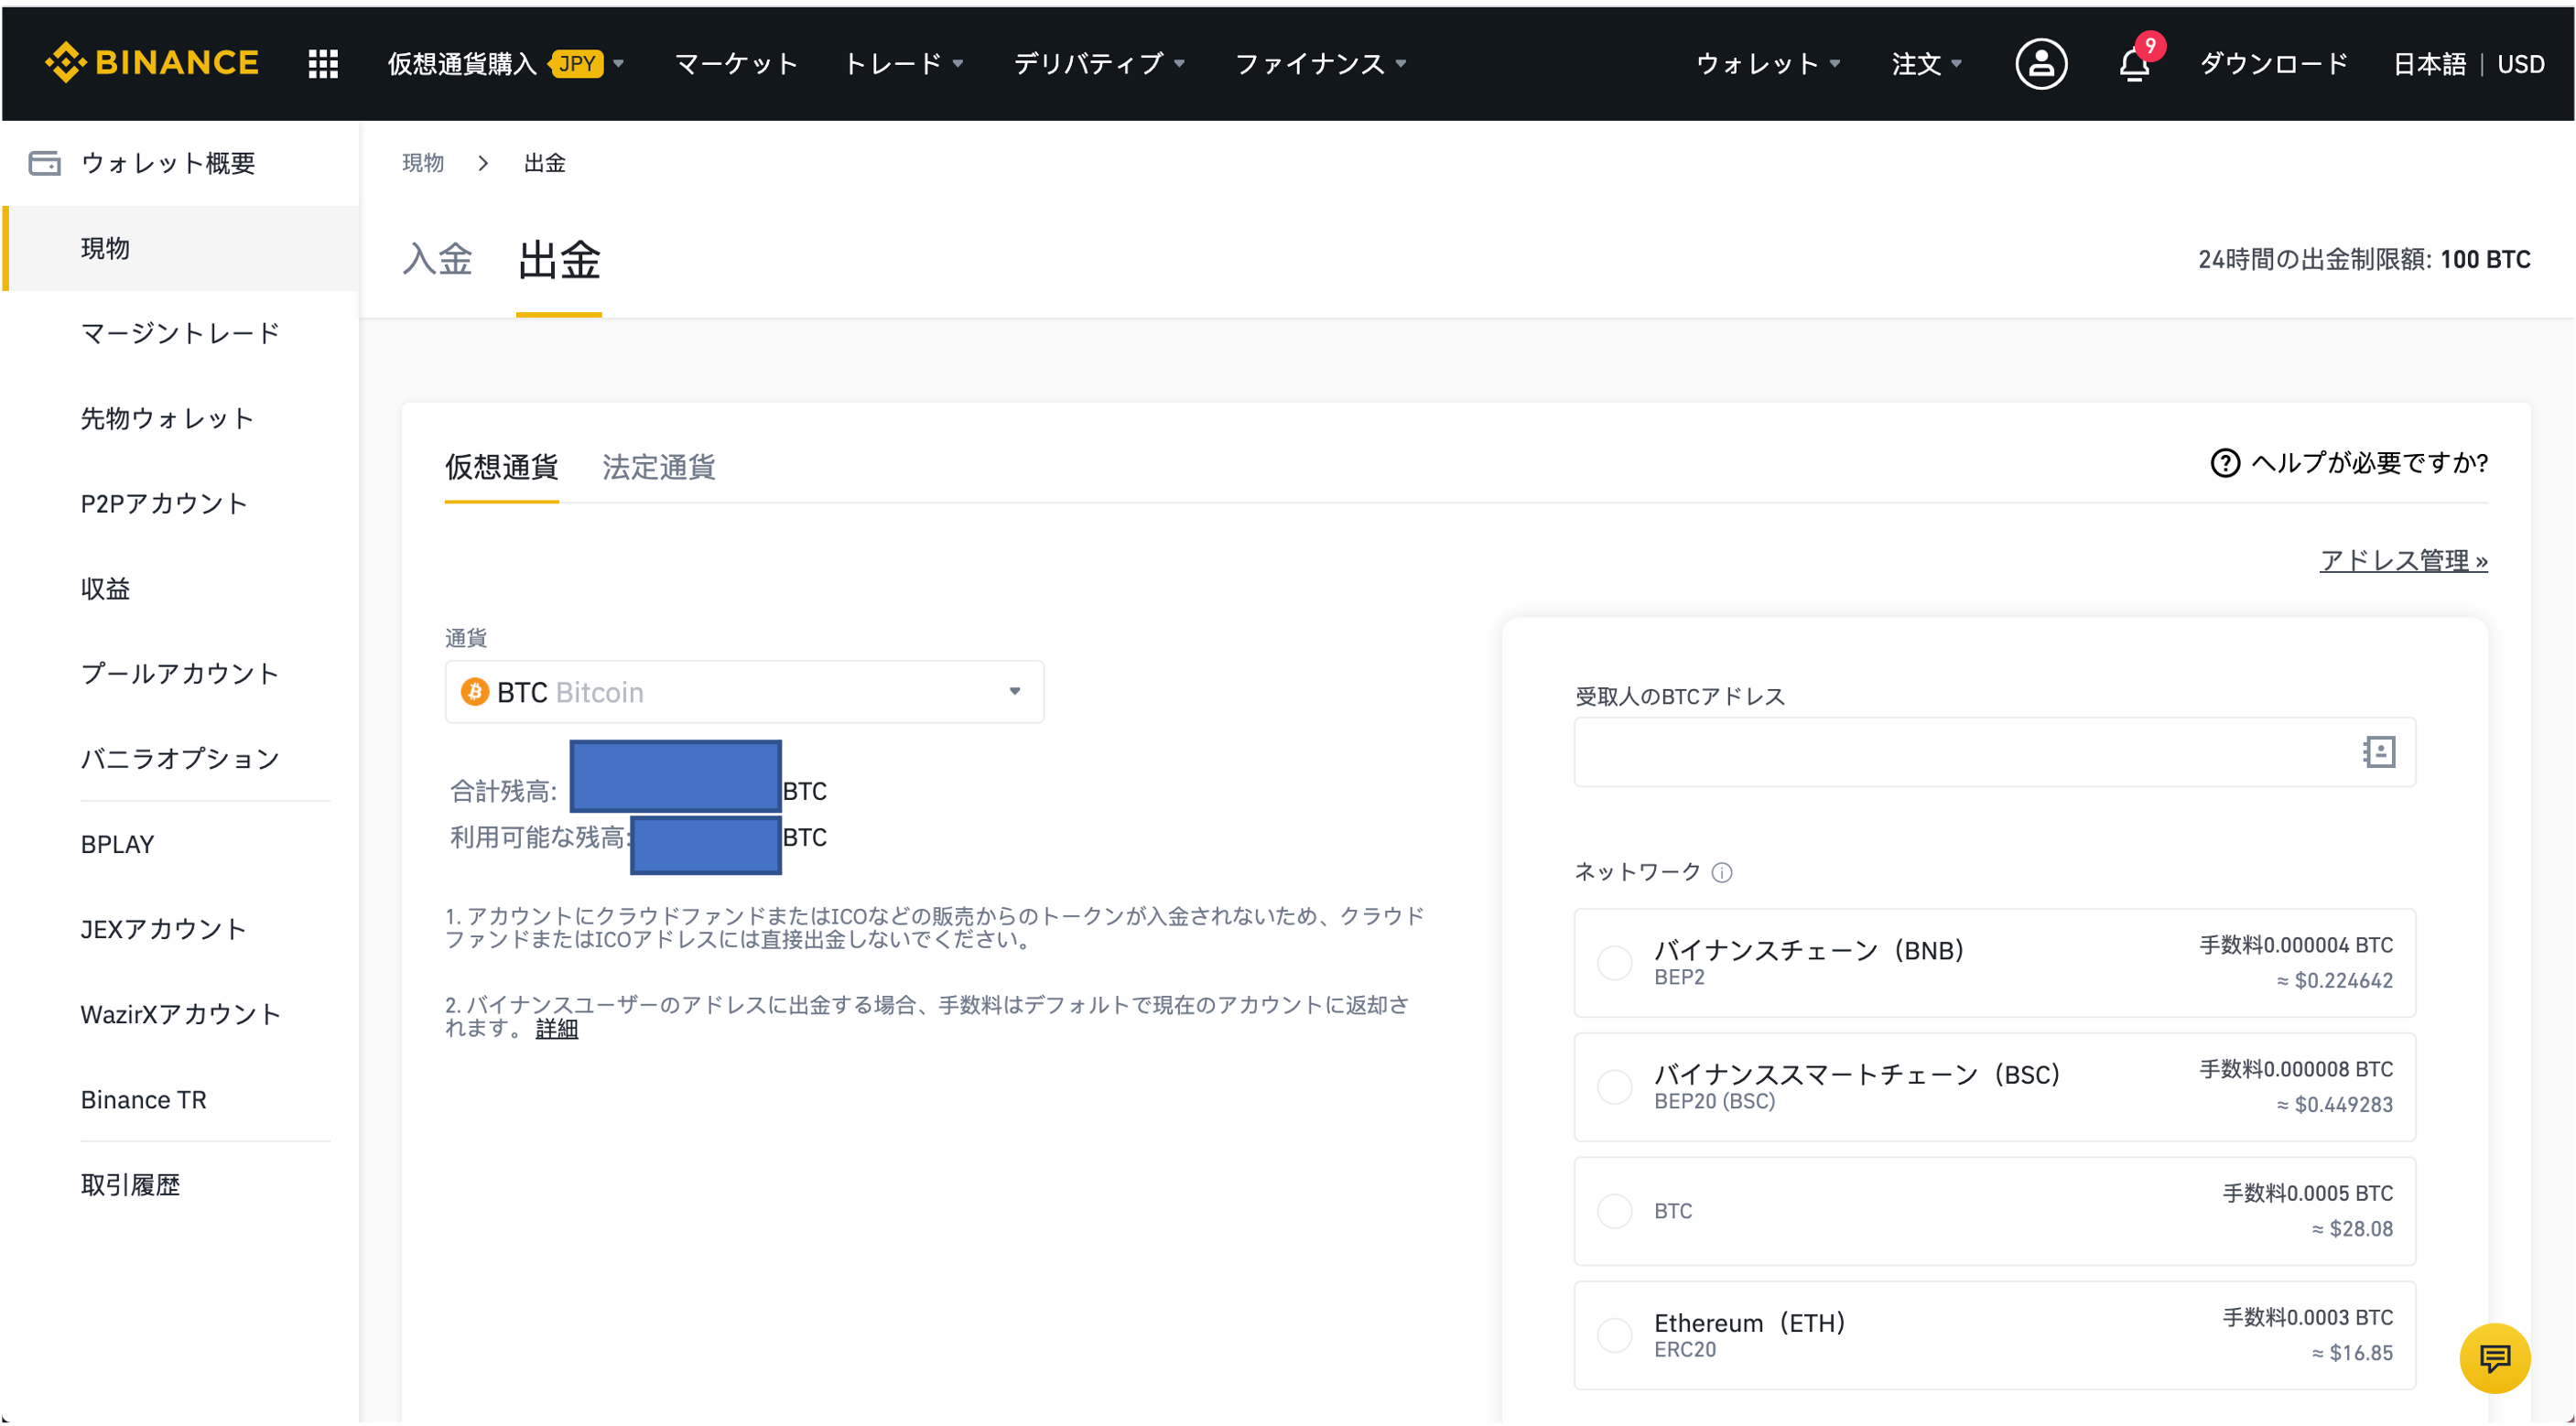Switch to the 法定通貨 tab
The image size is (2576, 1426).
click(658, 466)
